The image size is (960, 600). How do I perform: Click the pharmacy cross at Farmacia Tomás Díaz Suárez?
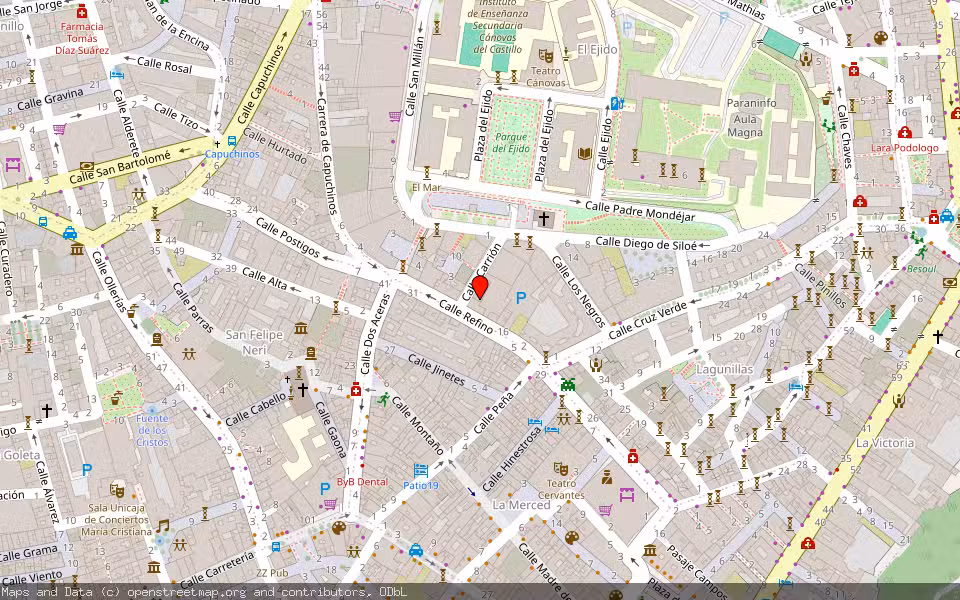82,12
